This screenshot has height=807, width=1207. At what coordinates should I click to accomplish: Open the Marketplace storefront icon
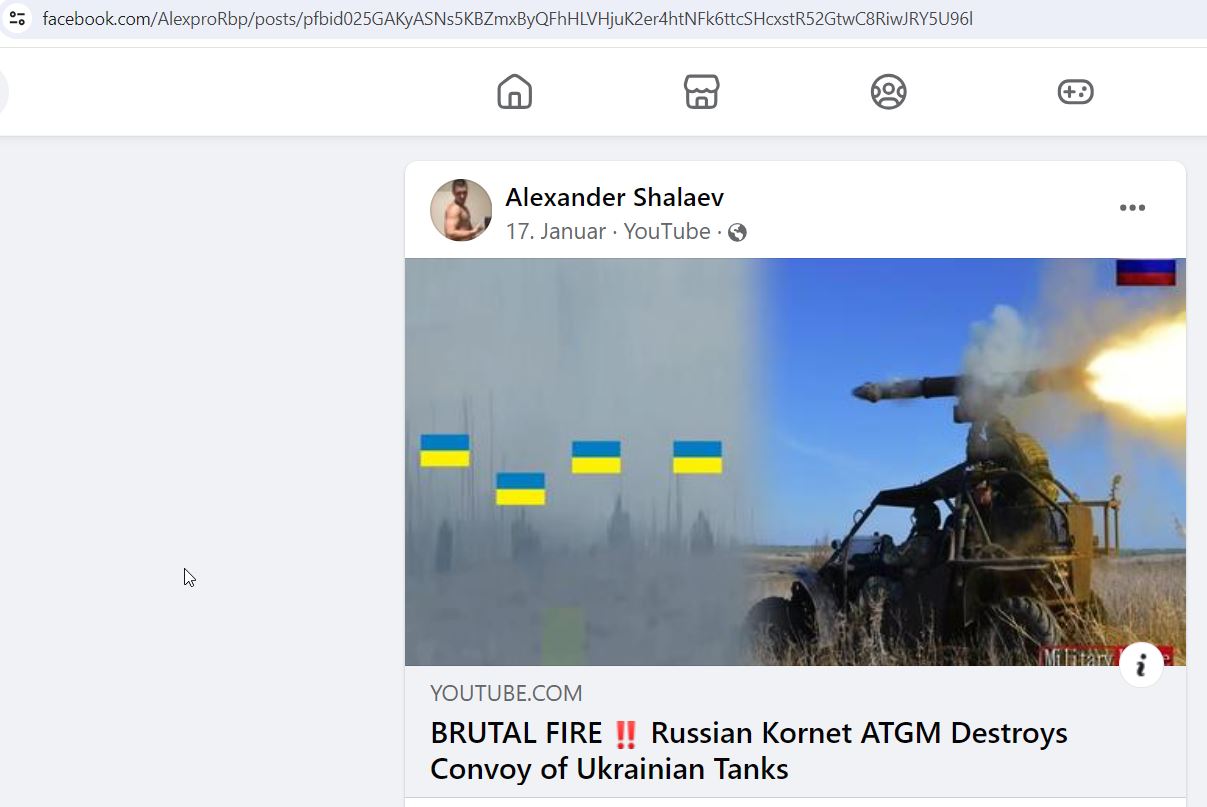701,92
